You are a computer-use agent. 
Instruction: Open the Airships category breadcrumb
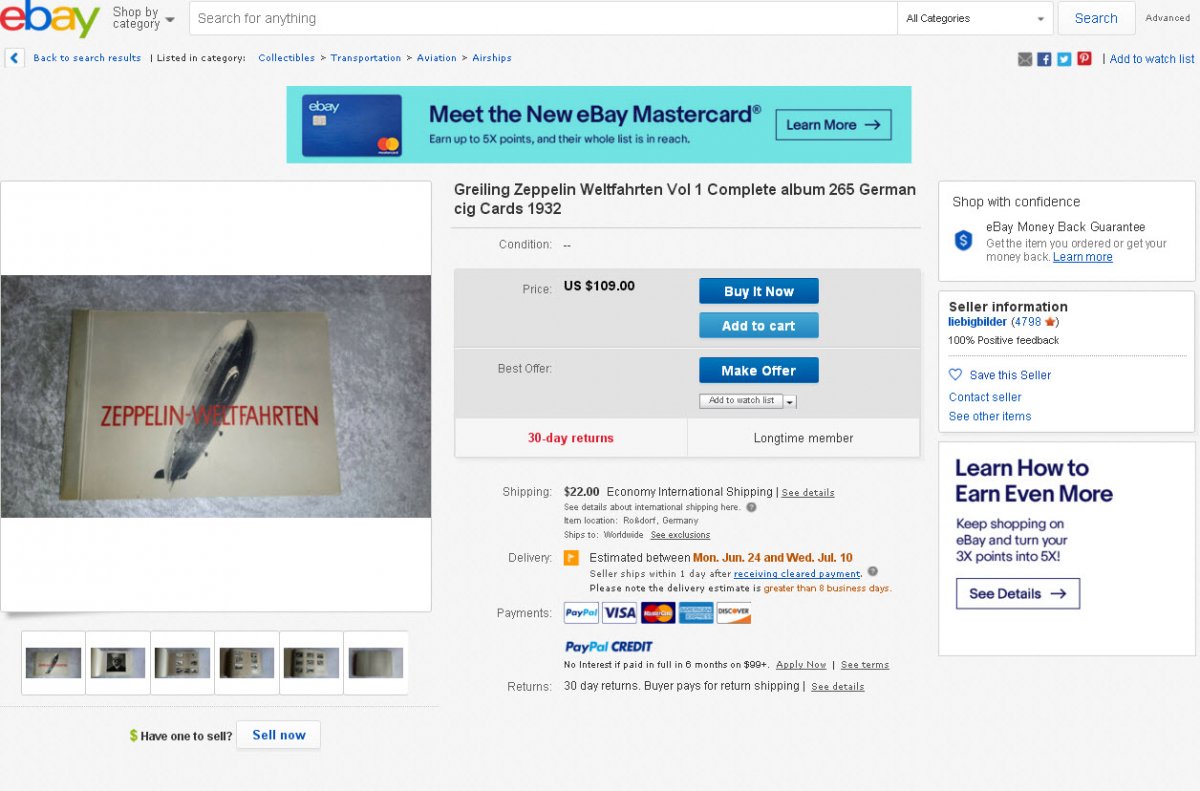pyautogui.click(x=492, y=58)
